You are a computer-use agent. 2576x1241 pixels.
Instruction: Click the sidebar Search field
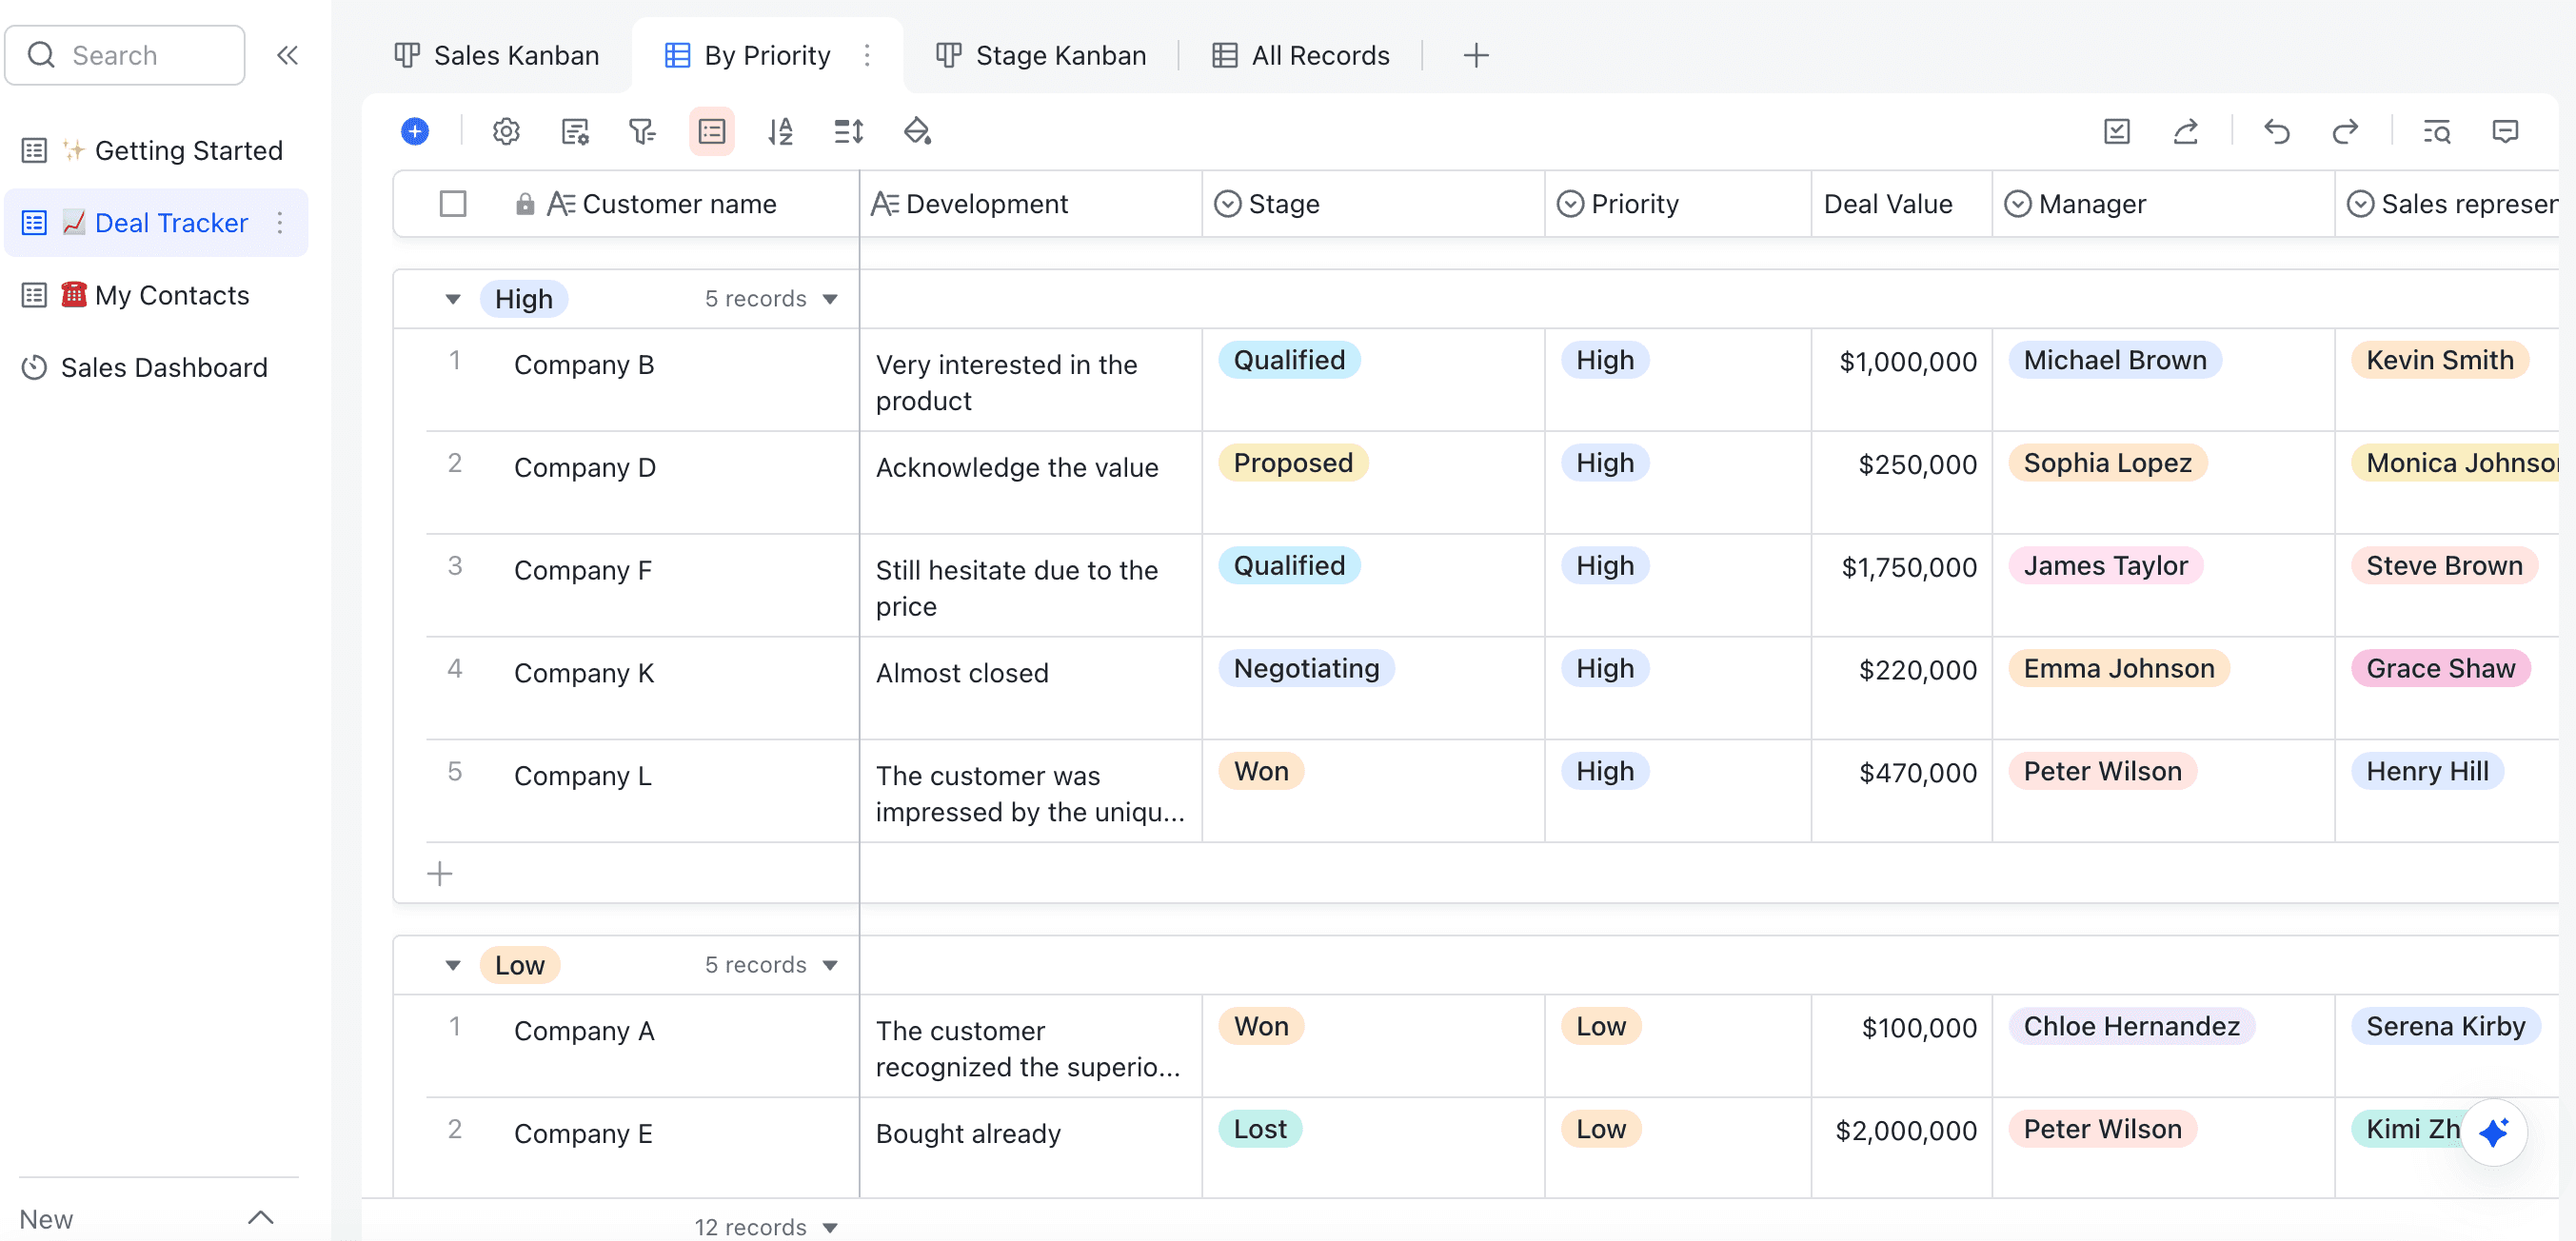(x=125, y=55)
